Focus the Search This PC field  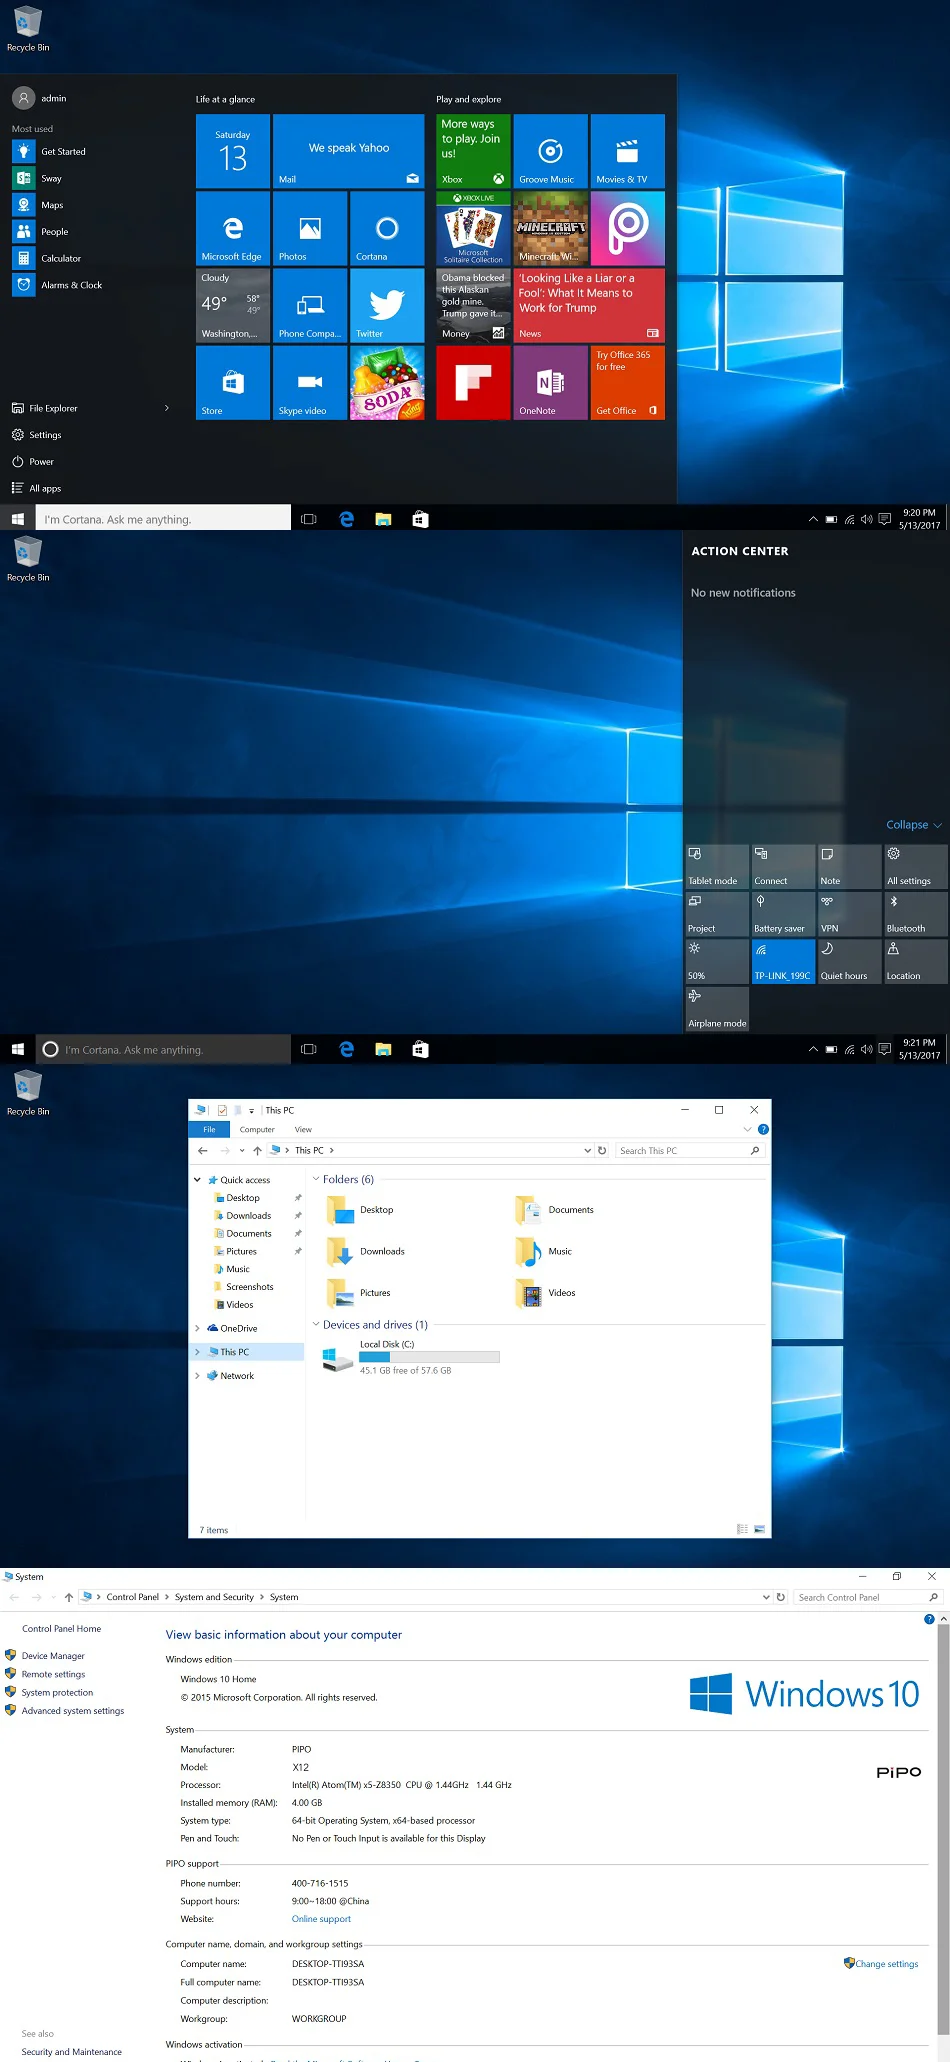pyautogui.click(x=689, y=1150)
